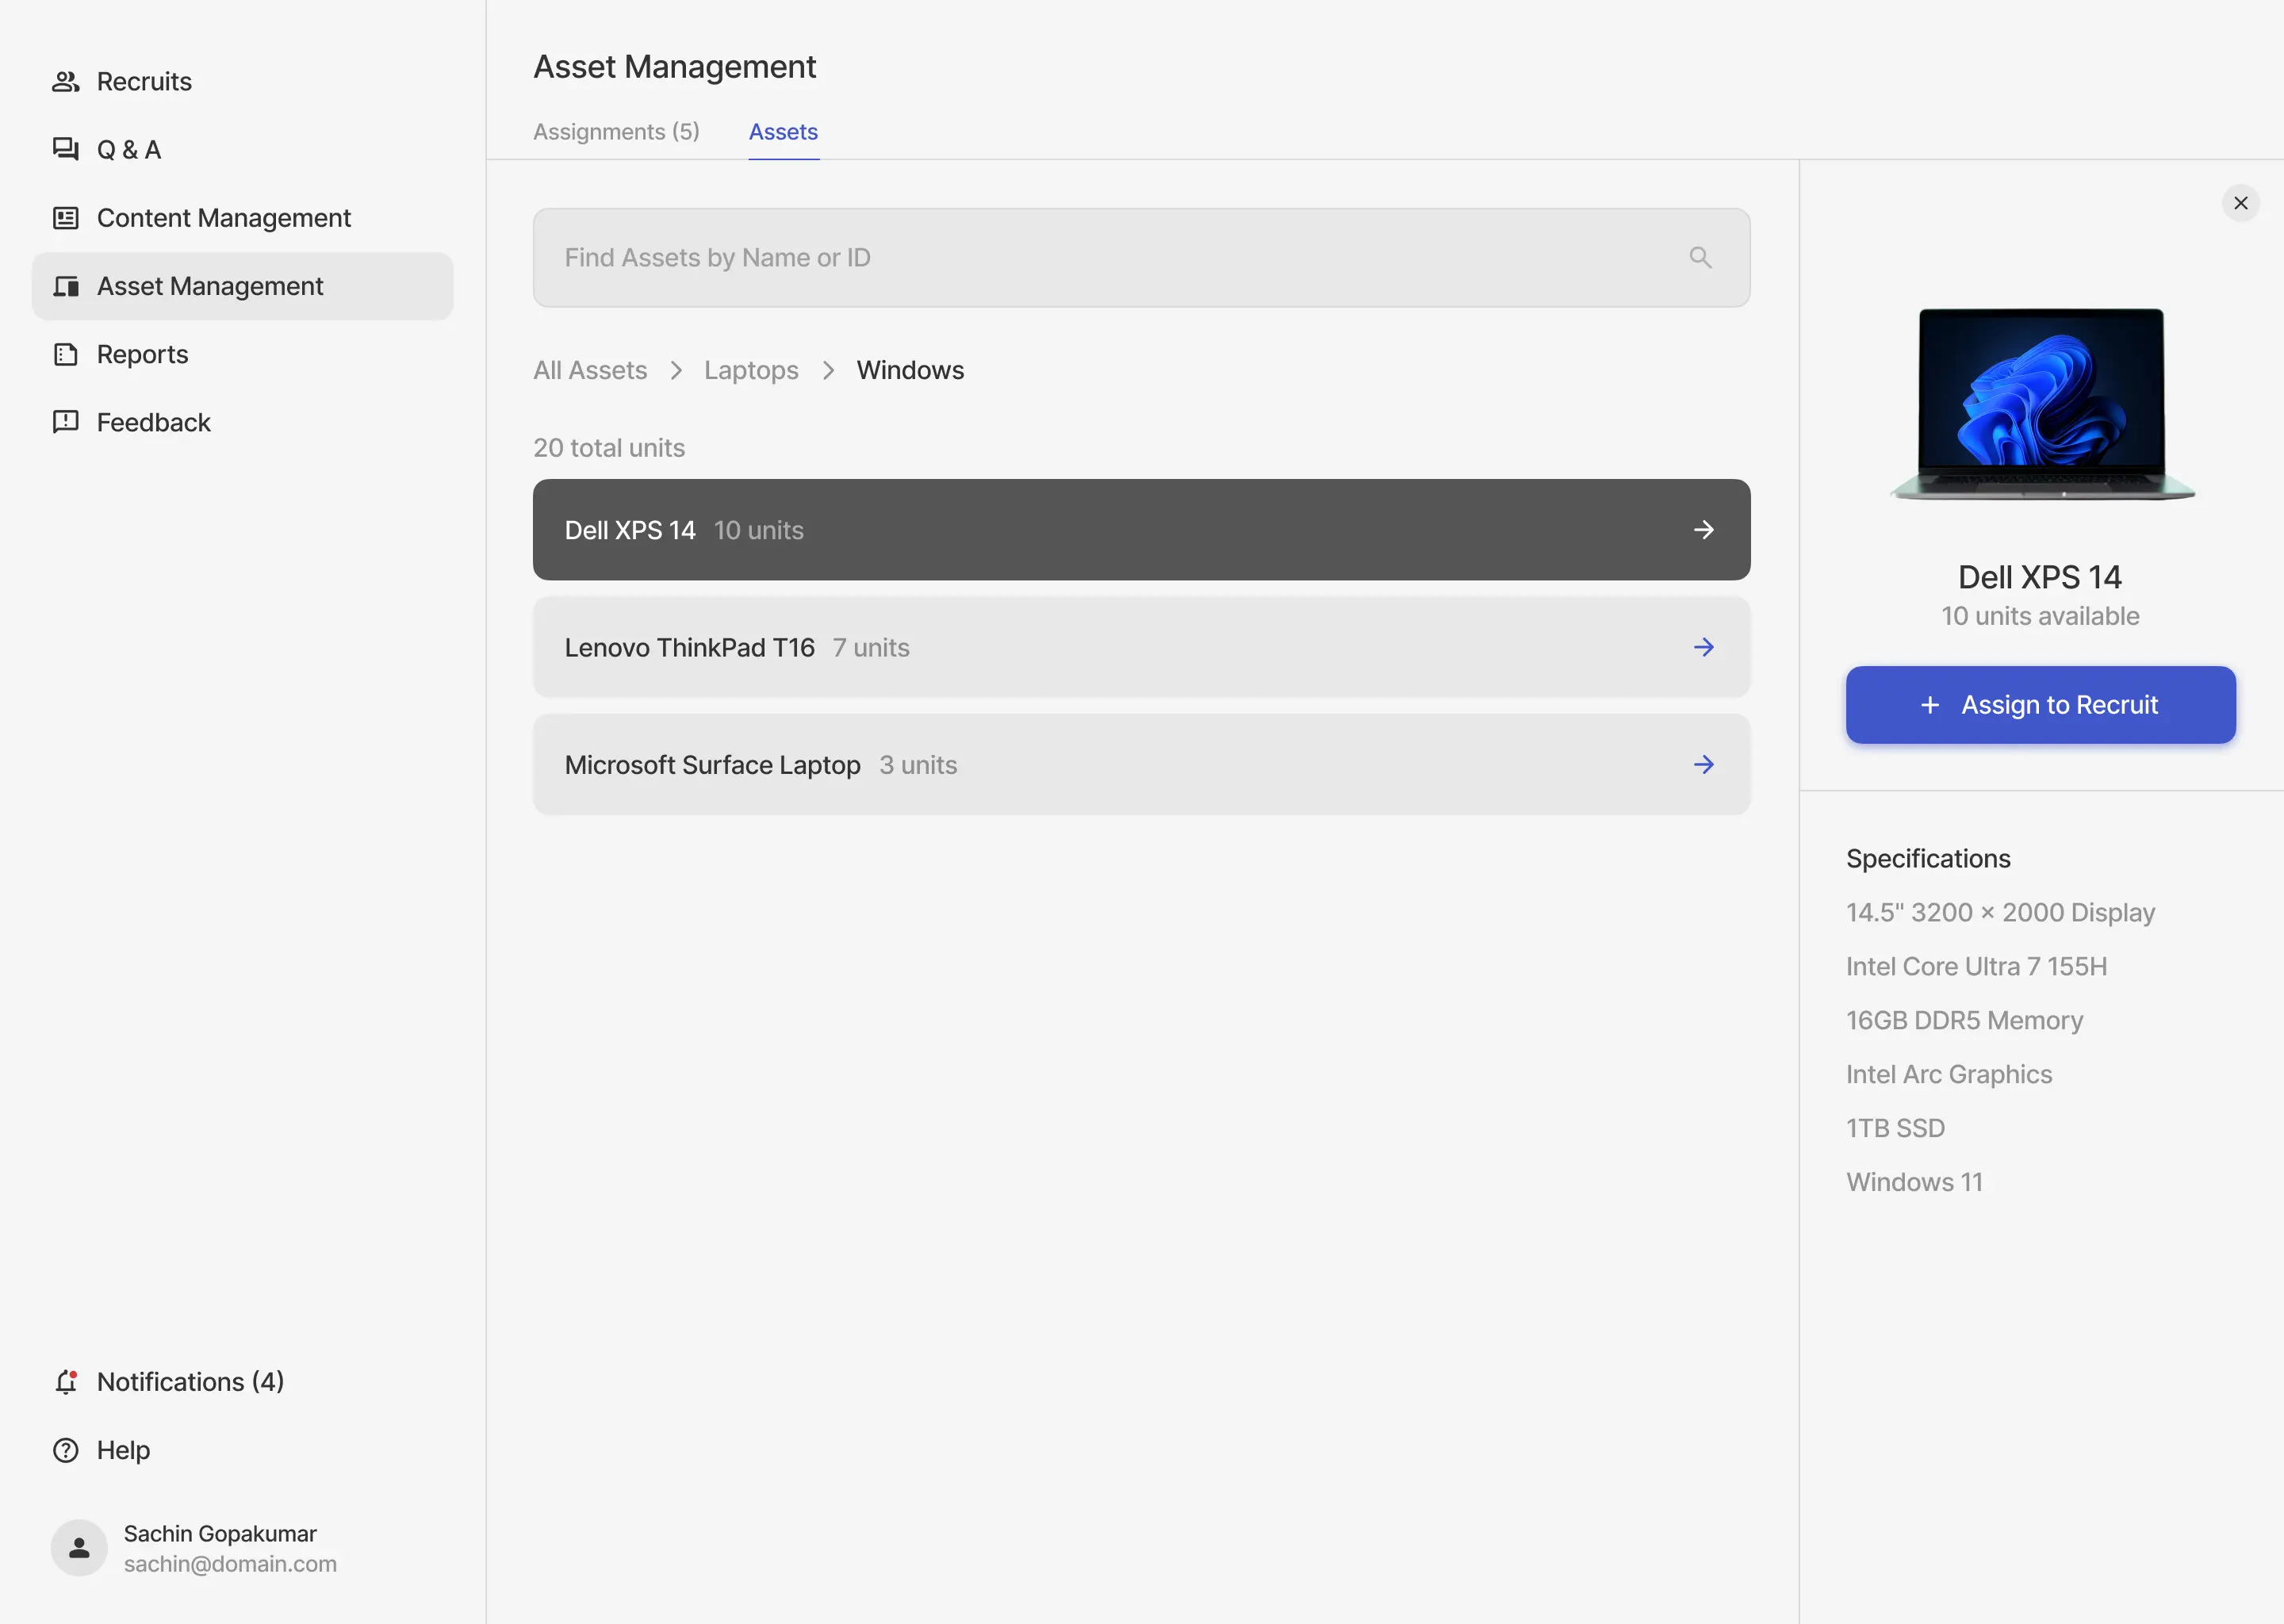Click the plus icon on Assign to Recruit
This screenshot has height=1624, width=2284.
coord(1930,705)
